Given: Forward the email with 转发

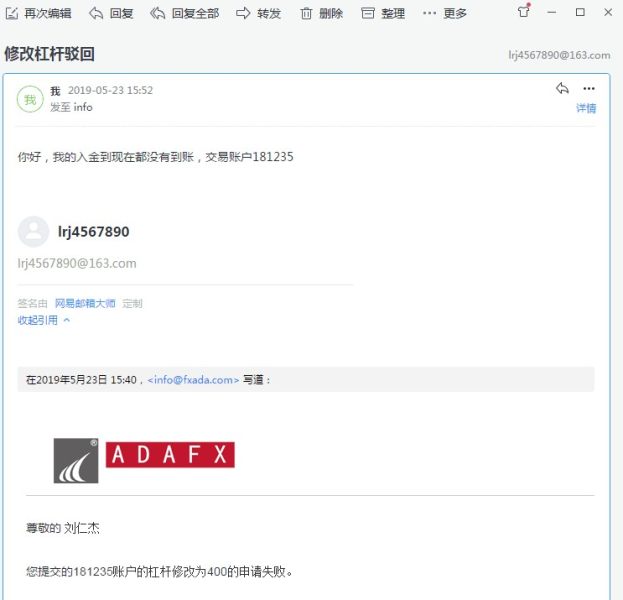Looking at the screenshot, I should click(x=258, y=13).
